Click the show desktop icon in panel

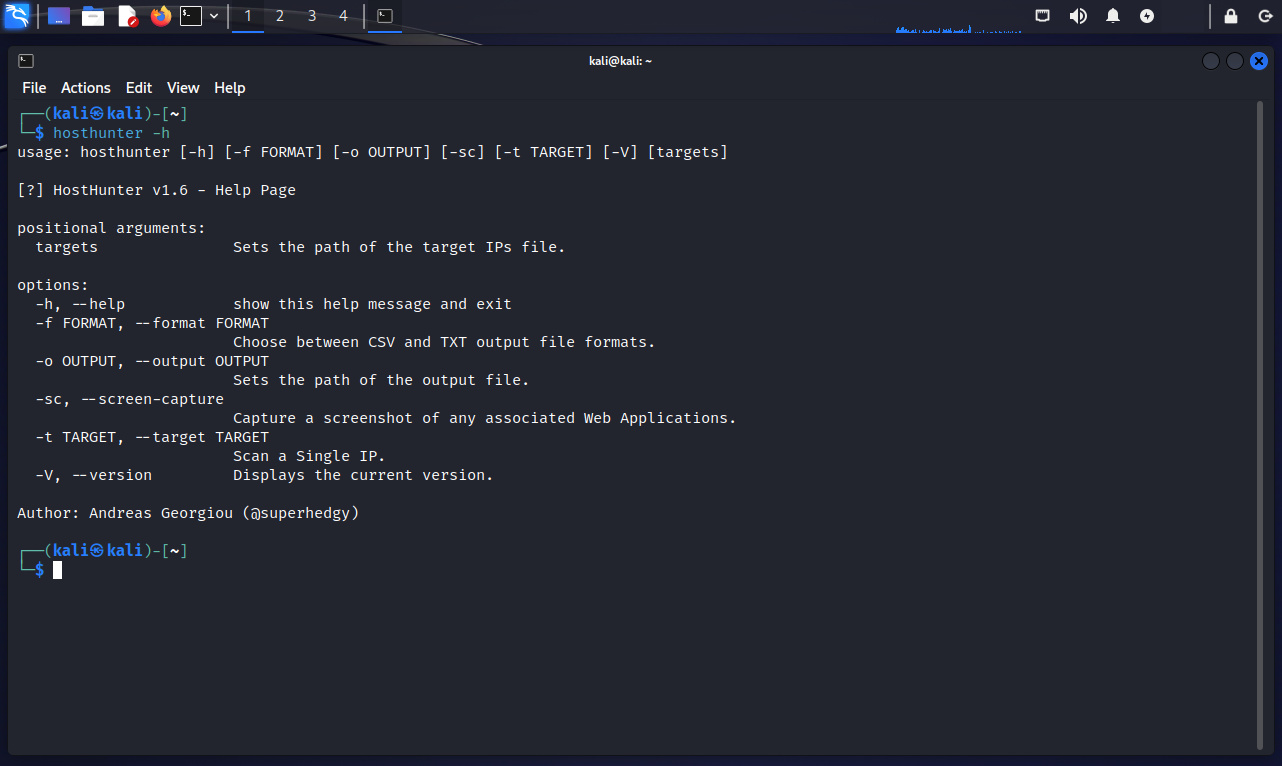pyautogui.click(x=59, y=16)
